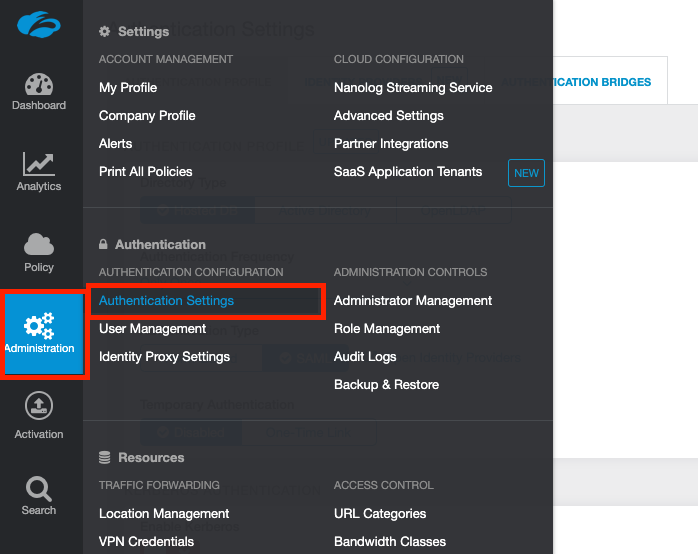Open Authentication Settings menu item
The height and width of the screenshot is (554, 698).
coord(166,300)
